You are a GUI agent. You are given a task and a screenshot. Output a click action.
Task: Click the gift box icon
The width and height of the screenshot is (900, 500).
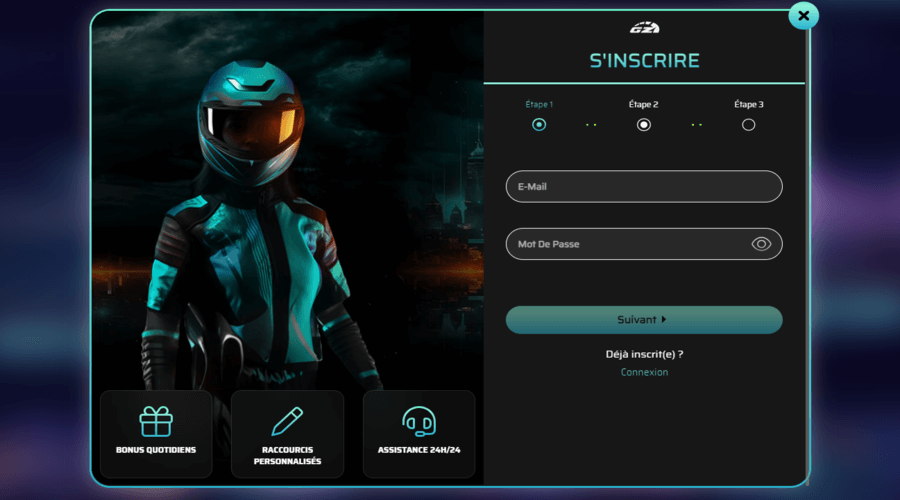coord(156,421)
